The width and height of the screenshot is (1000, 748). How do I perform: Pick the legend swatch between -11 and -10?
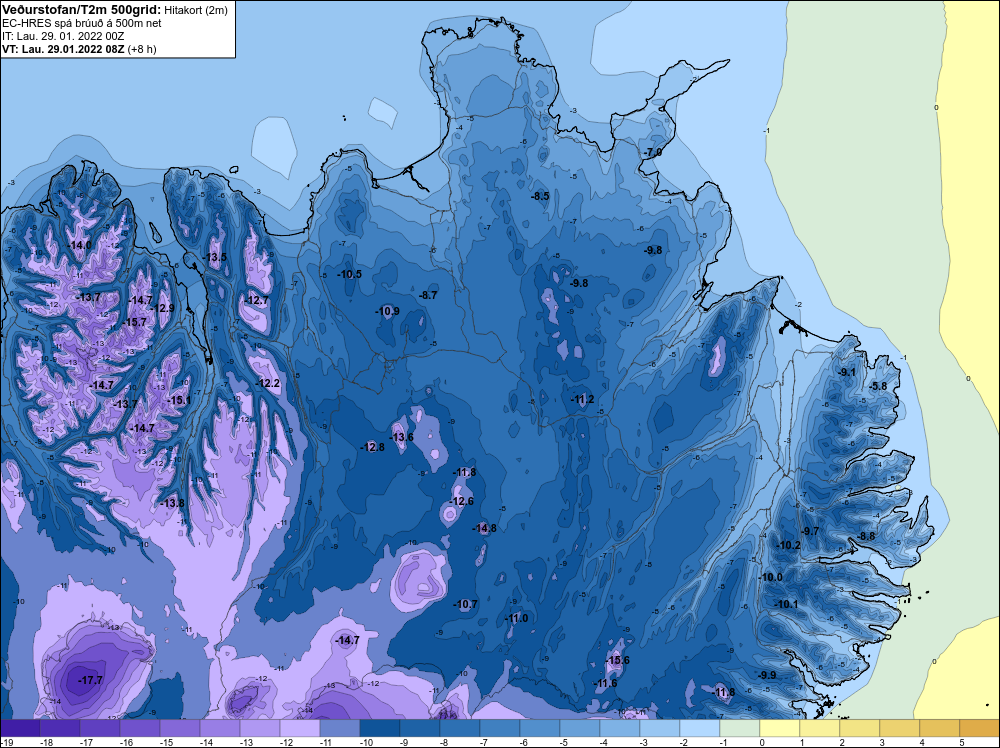tap(340, 728)
